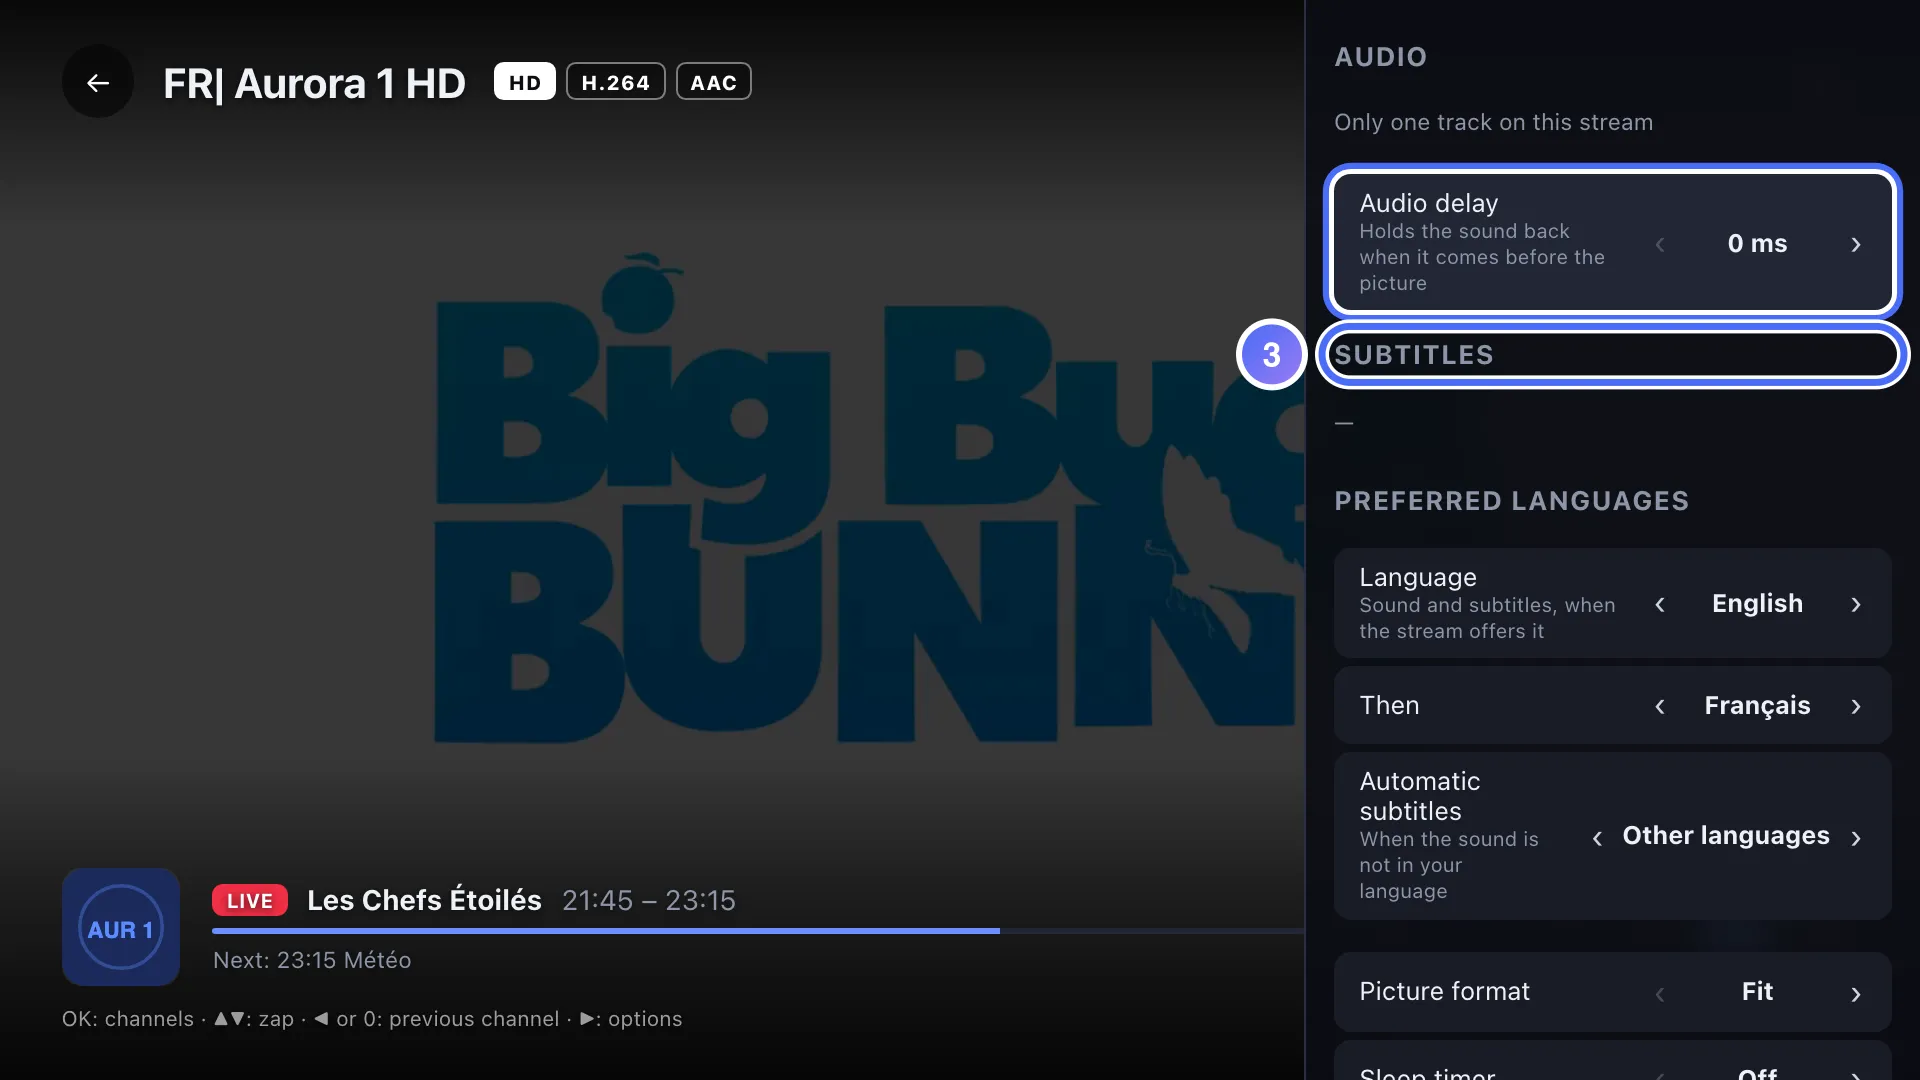Click the 0 ms delay value

tap(1757, 243)
